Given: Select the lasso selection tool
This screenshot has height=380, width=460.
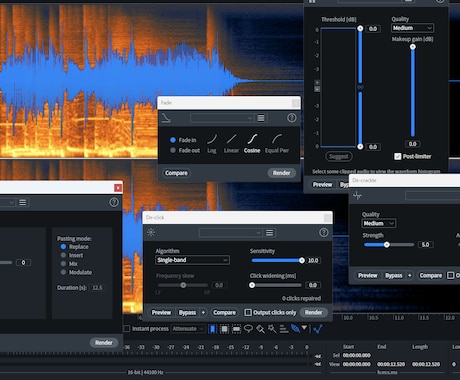Looking at the screenshot, I should point(248,329).
